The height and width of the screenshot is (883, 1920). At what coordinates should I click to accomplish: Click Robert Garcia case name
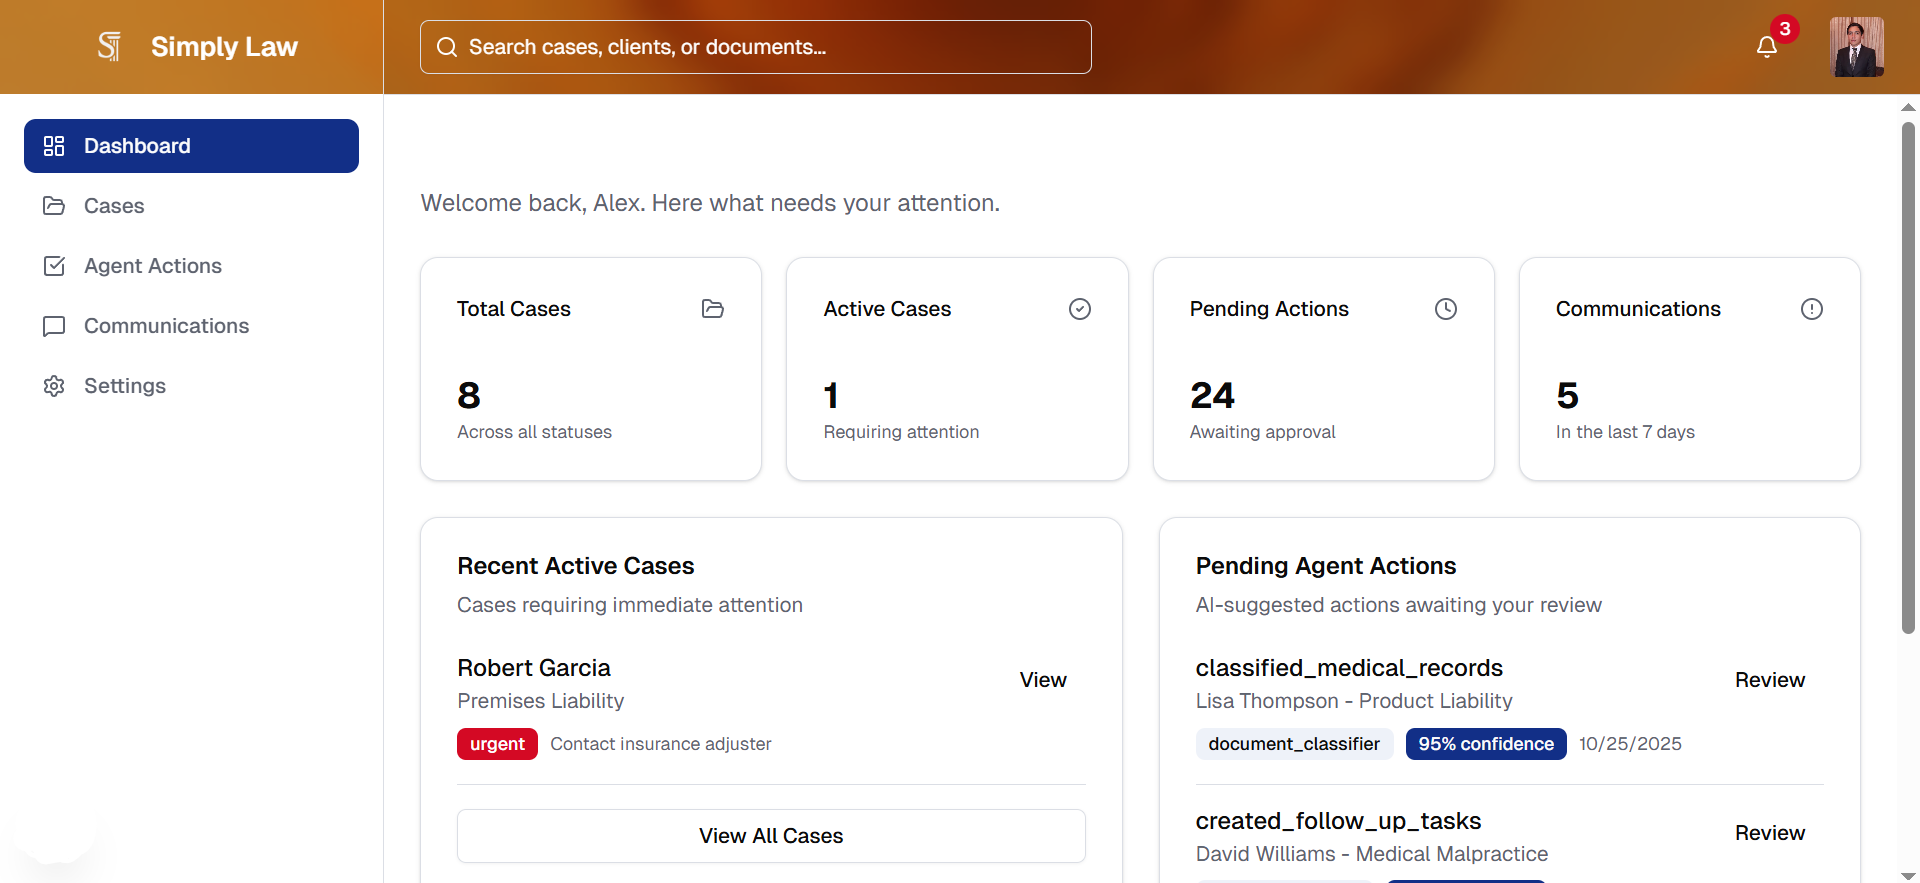point(534,668)
